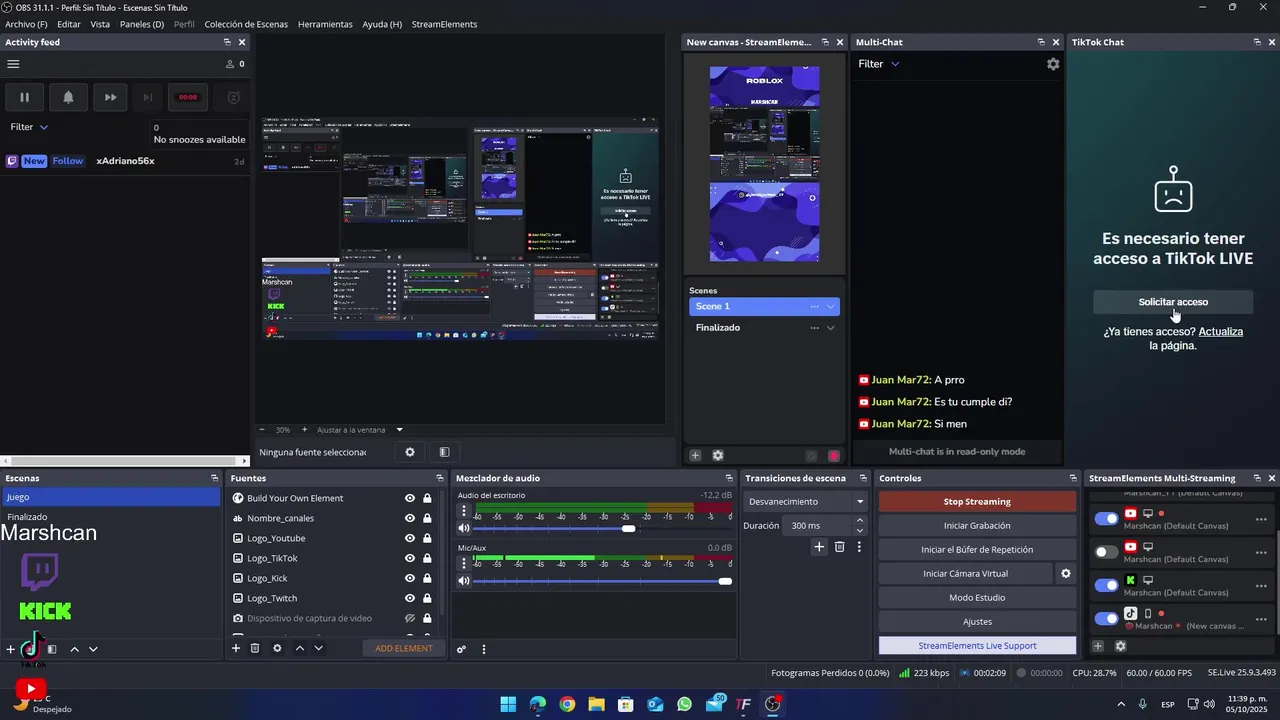This screenshot has height=720, width=1280.
Task: Click Modo Estudio button
Action: pyautogui.click(x=977, y=597)
